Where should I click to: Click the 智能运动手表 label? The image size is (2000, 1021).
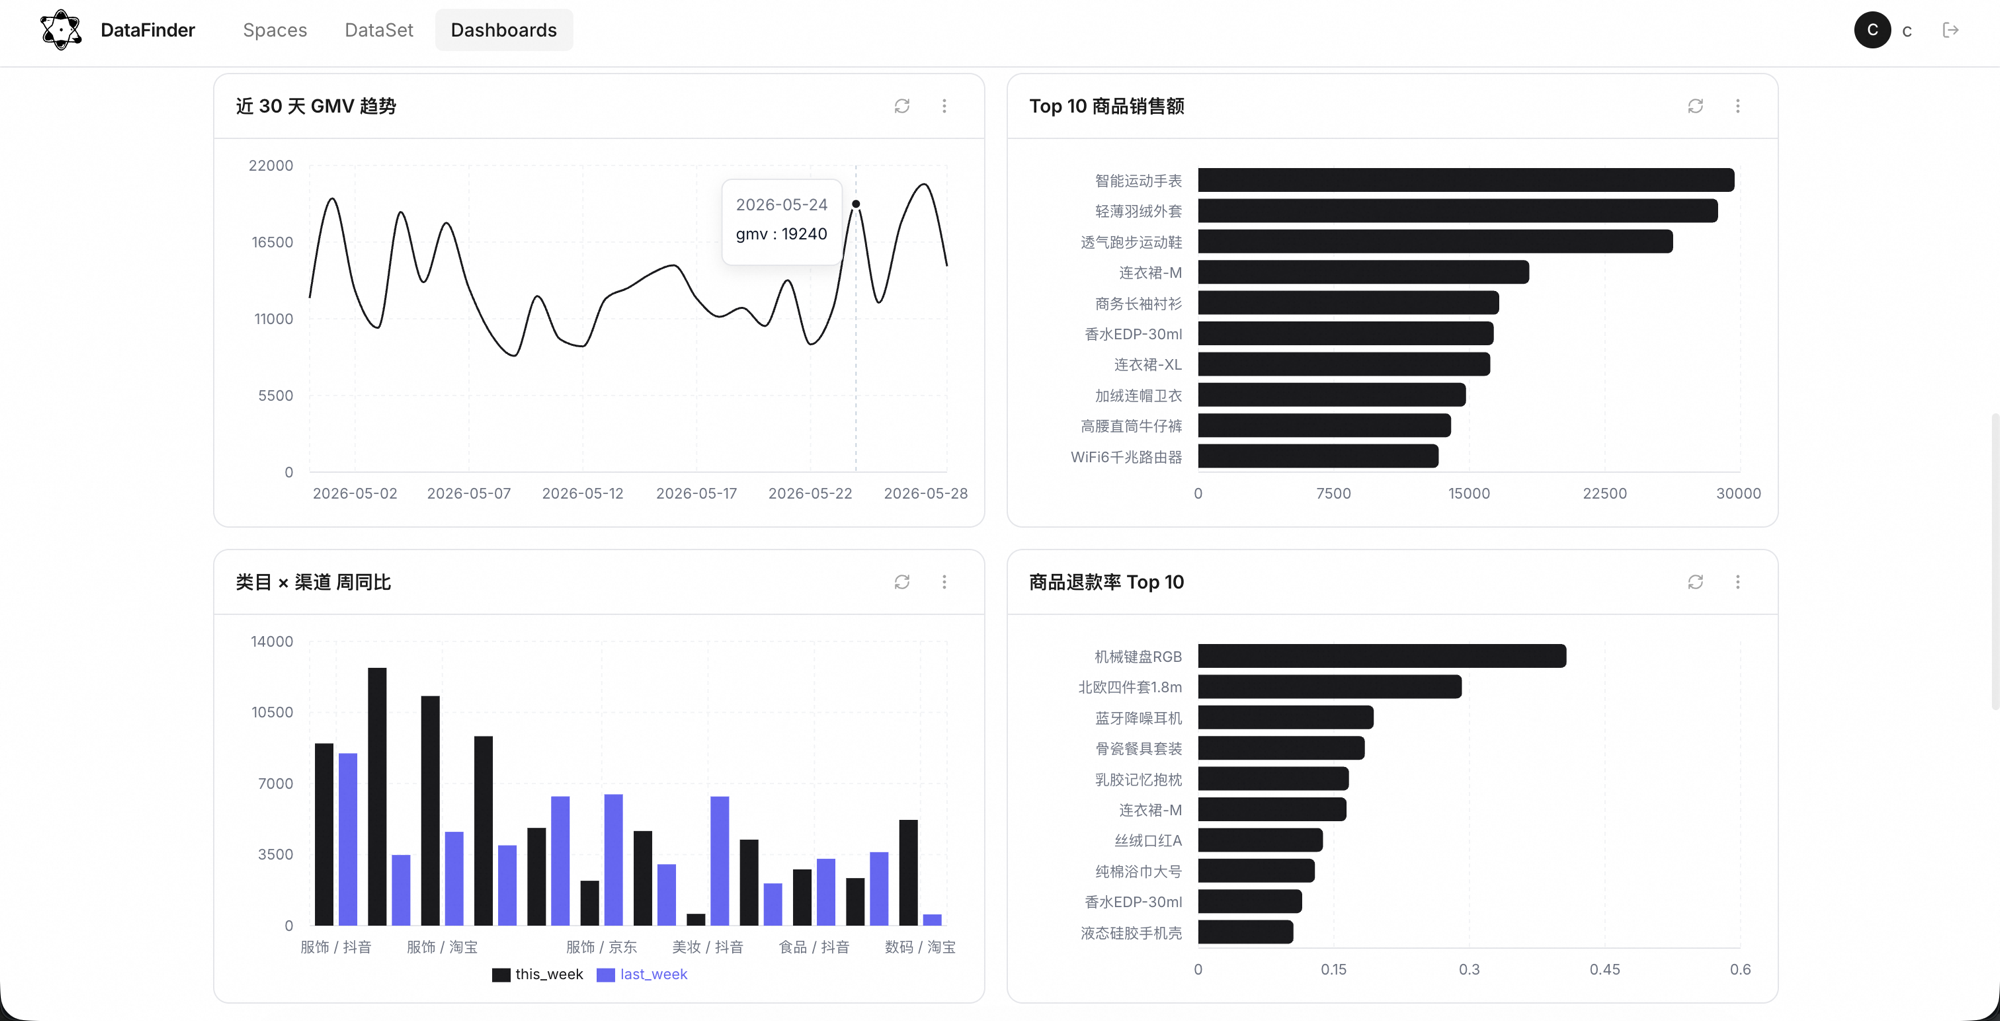(1138, 181)
